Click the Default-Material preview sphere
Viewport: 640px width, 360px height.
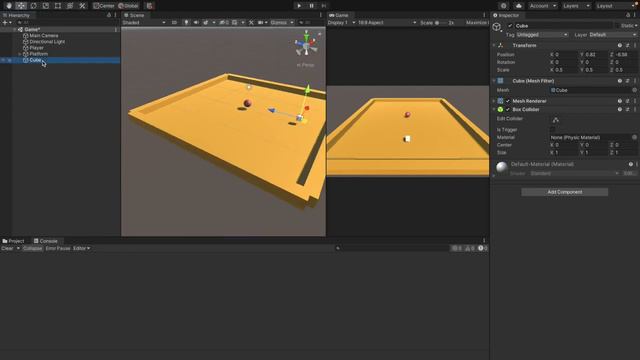click(502, 167)
